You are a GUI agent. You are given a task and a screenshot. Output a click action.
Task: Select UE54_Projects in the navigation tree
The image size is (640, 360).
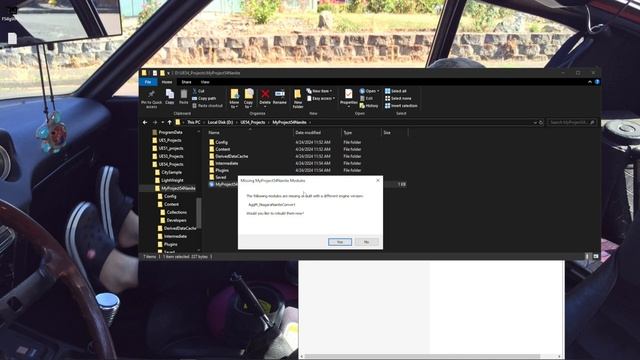pos(171,164)
